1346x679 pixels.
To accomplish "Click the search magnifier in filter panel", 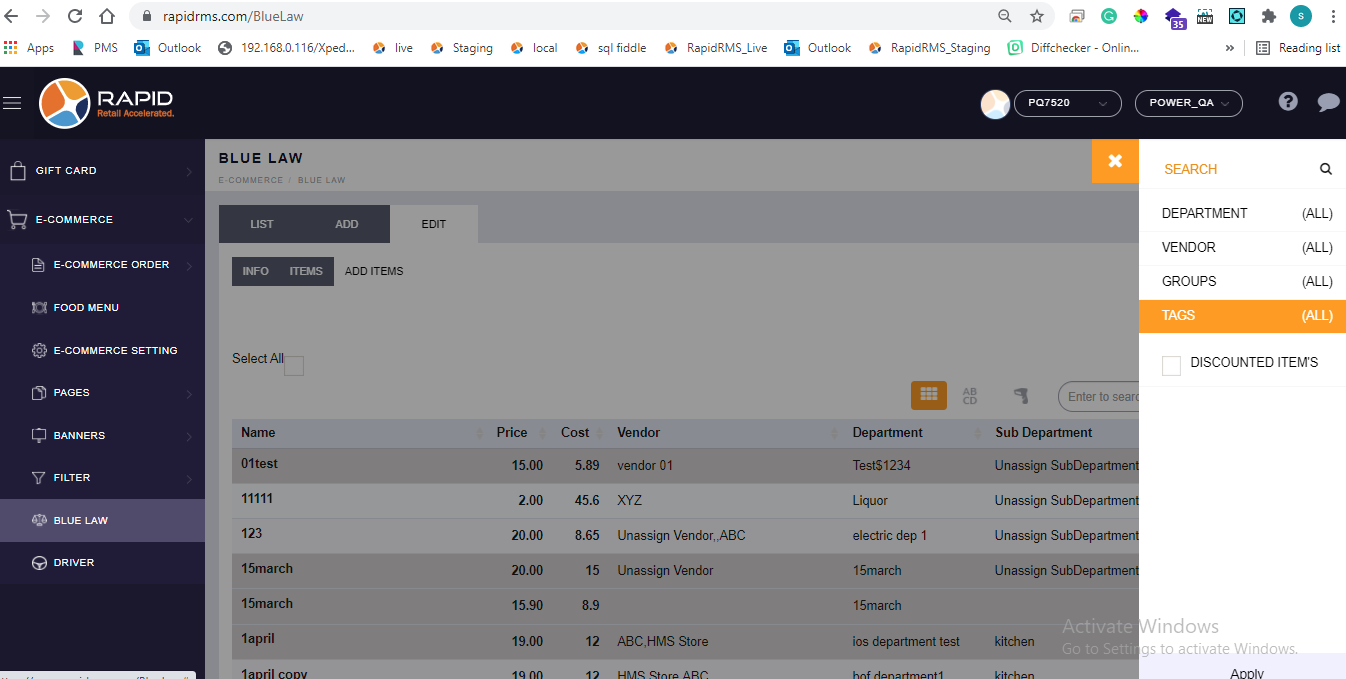I will tap(1325, 169).
